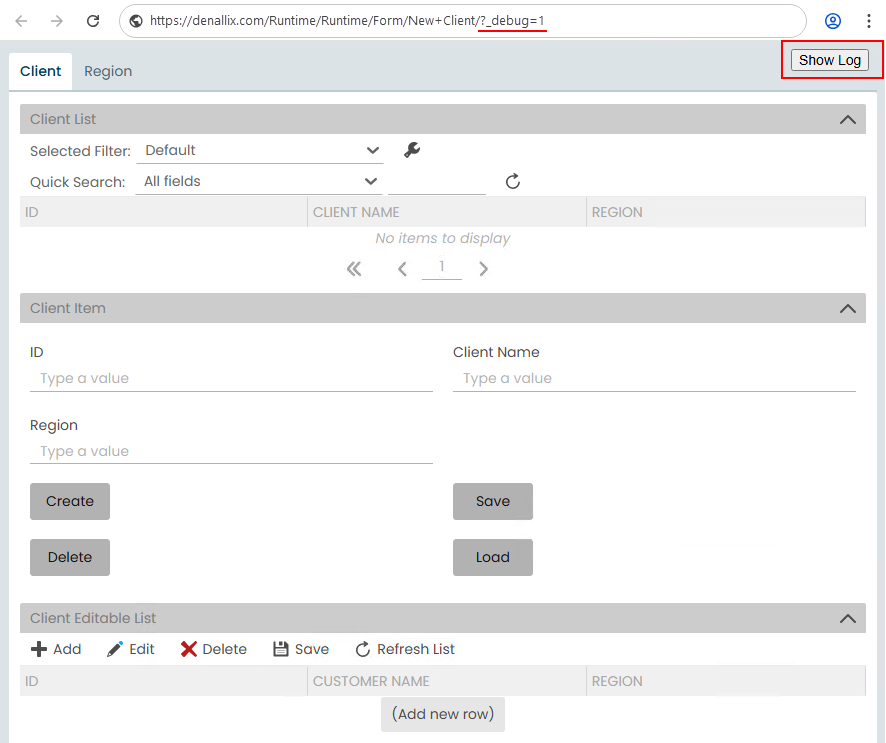This screenshot has height=743, width=886.
Task: Switch to the Client tab
Action: coord(41,71)
